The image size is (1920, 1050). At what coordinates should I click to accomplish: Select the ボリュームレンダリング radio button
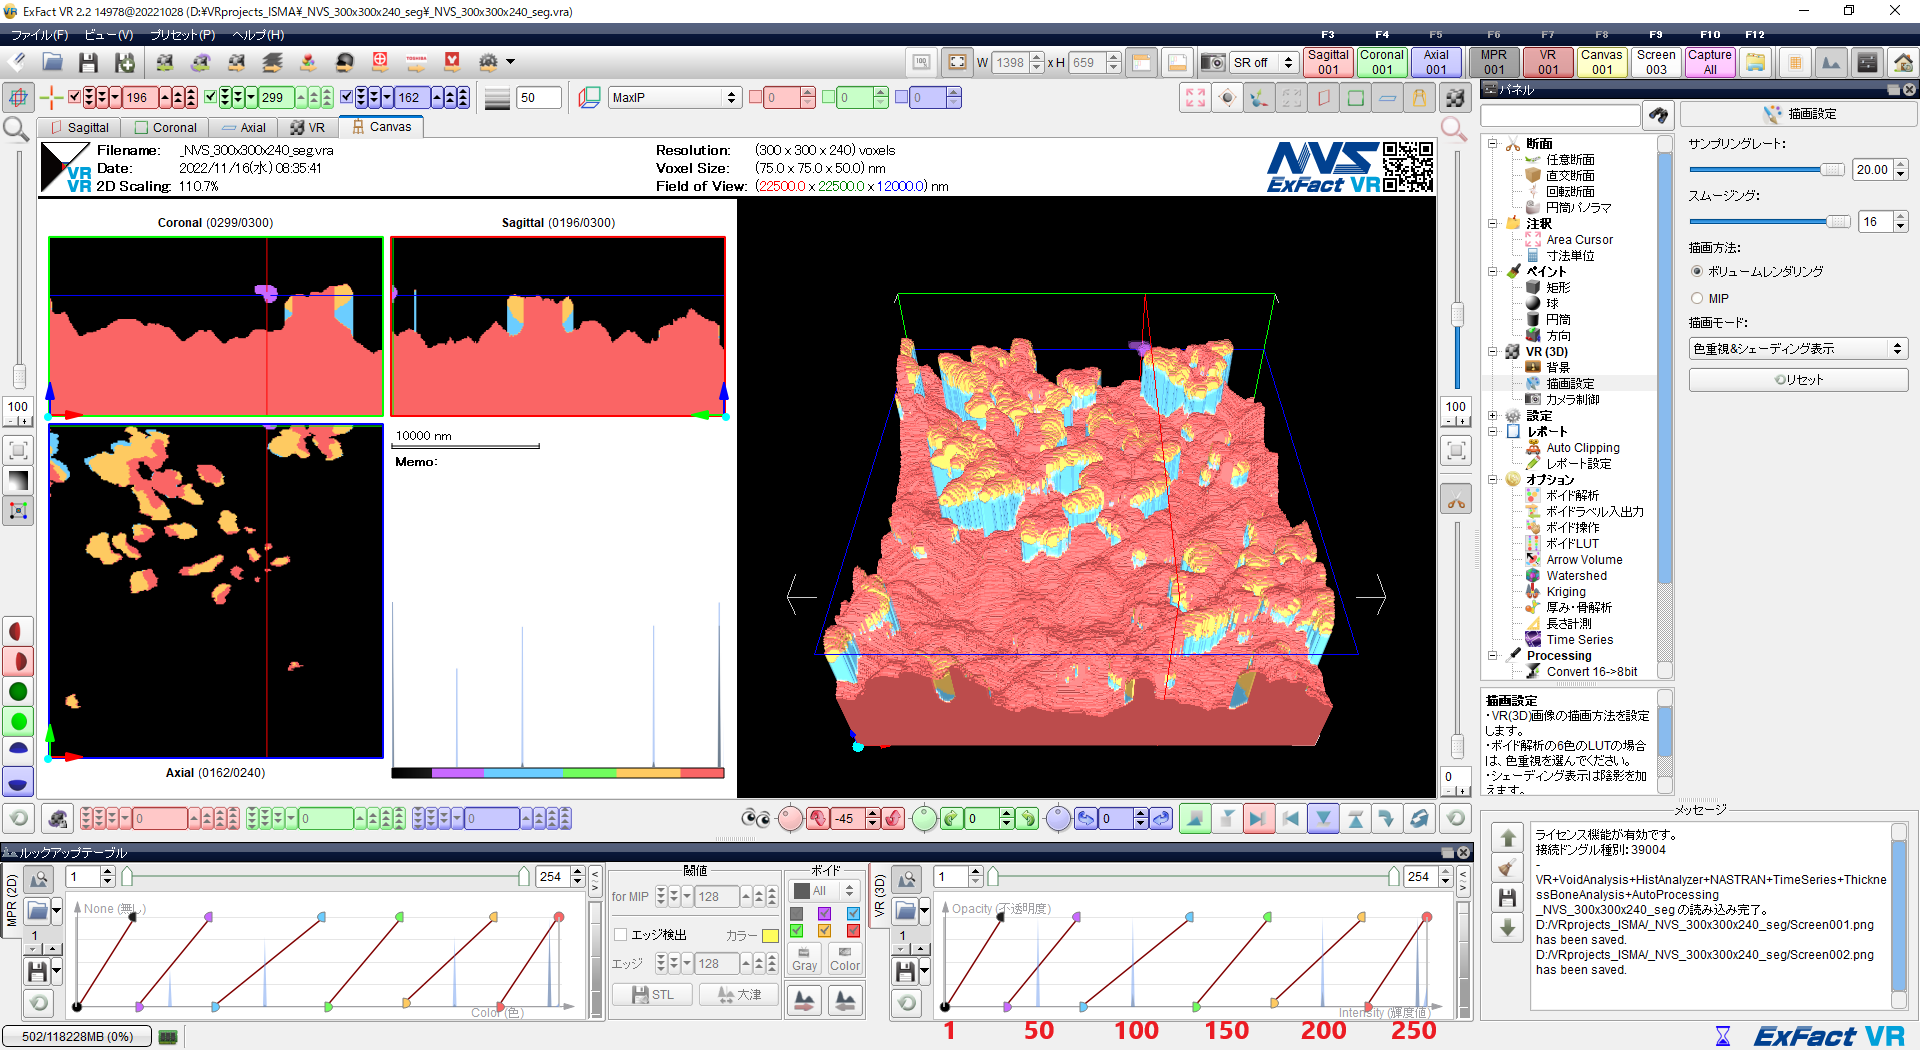point(1697,271)
